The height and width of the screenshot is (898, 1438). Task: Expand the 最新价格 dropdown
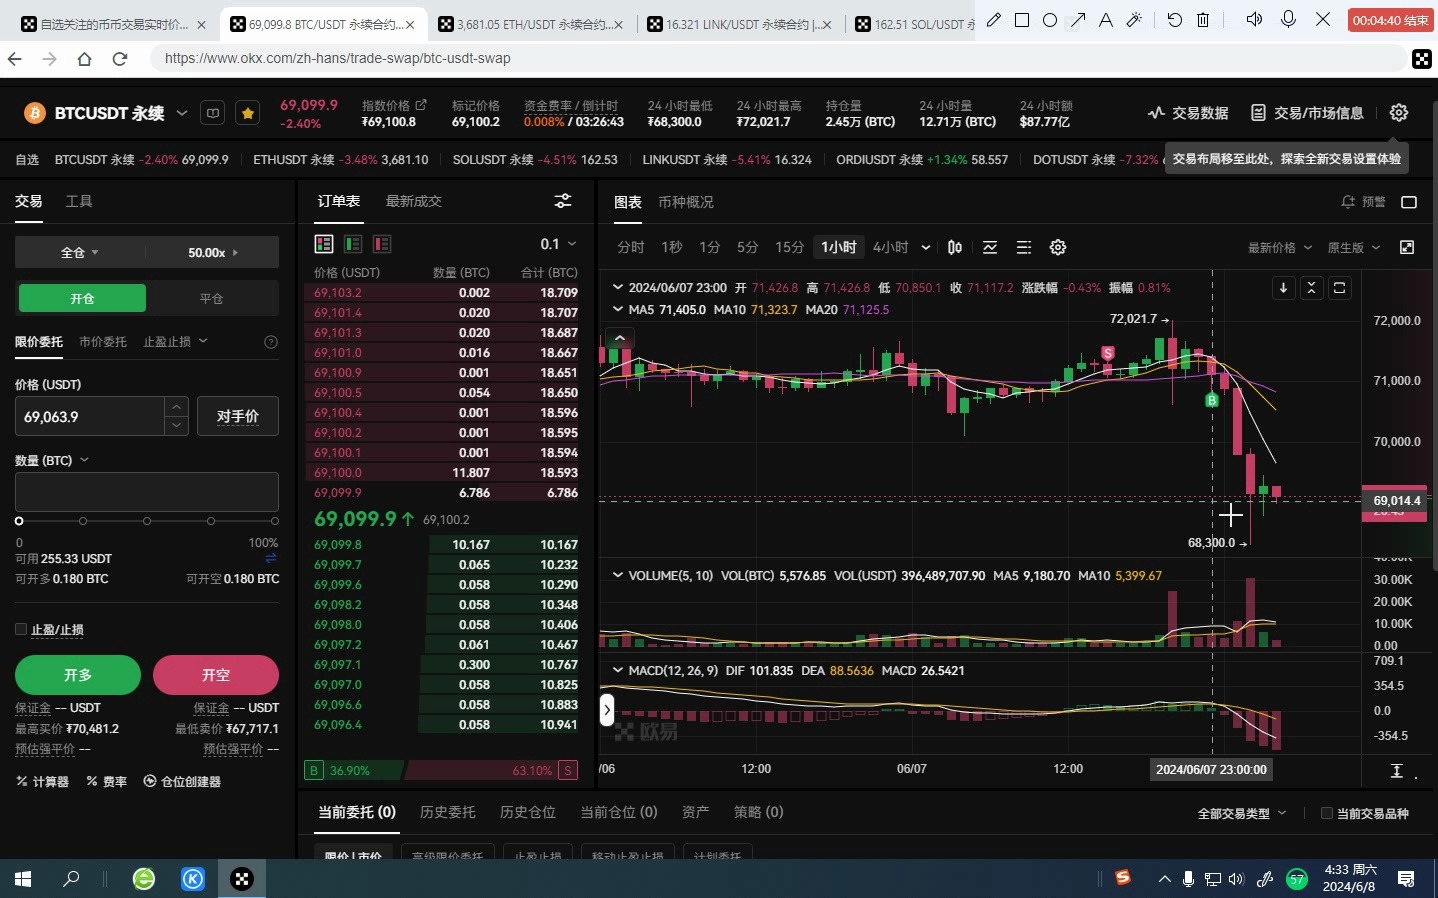[x=1279, y=247]
